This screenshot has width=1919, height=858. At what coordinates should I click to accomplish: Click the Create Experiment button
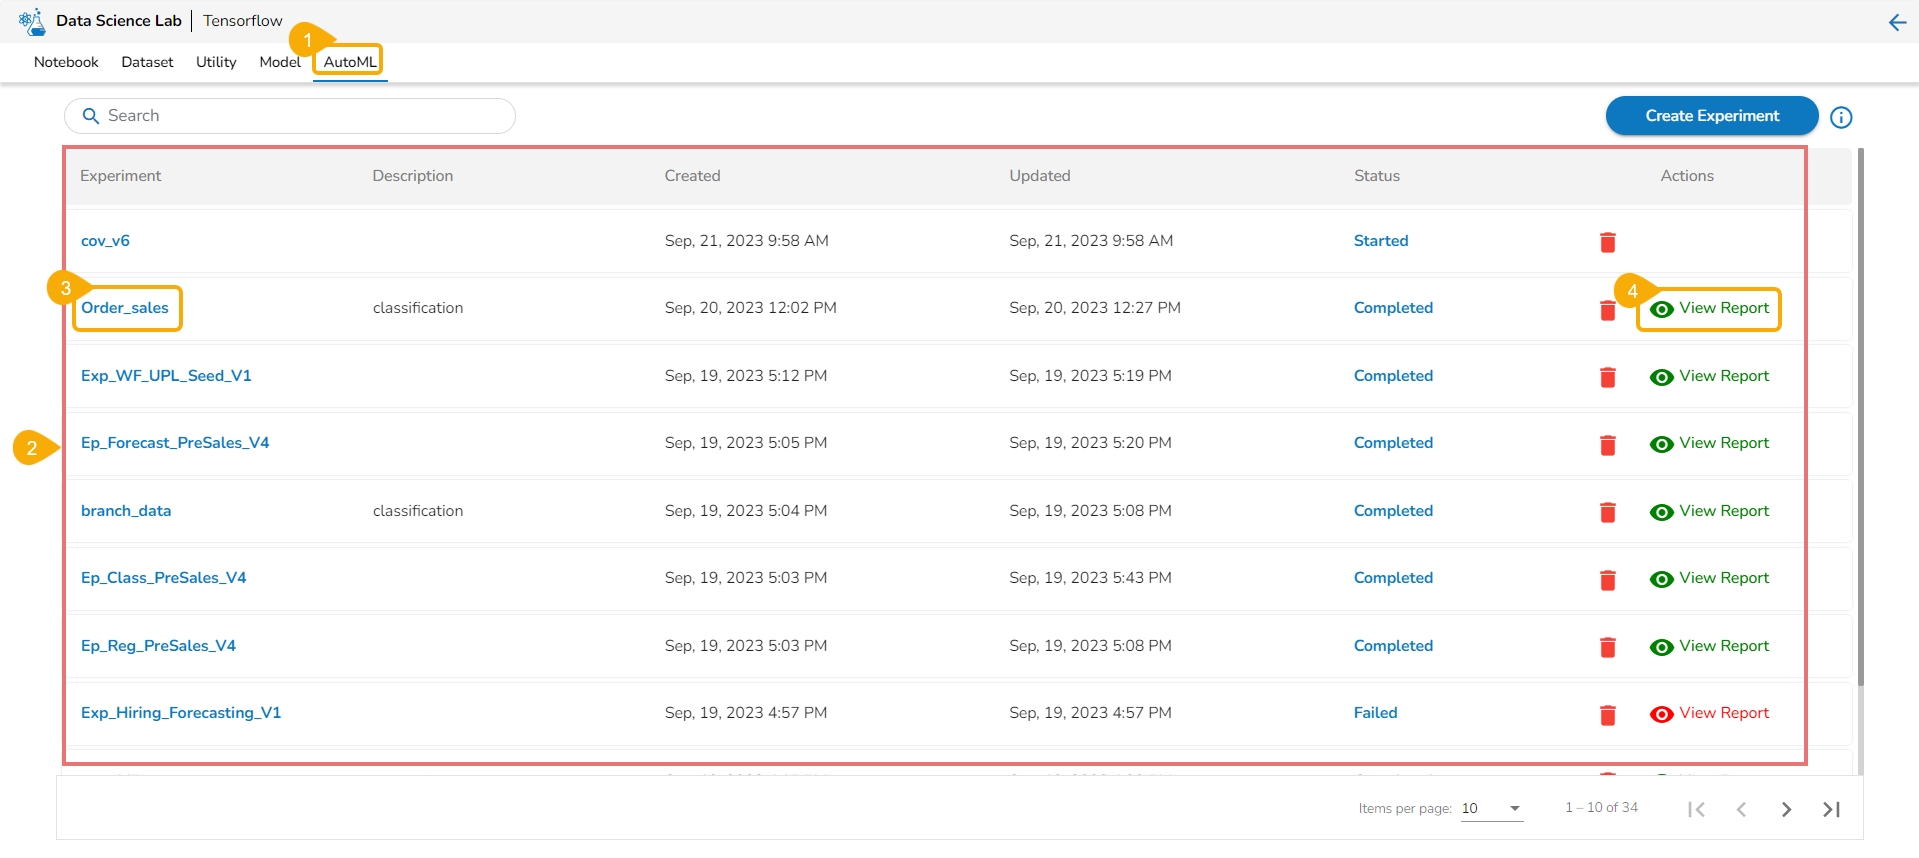[x=1711, y=116]
